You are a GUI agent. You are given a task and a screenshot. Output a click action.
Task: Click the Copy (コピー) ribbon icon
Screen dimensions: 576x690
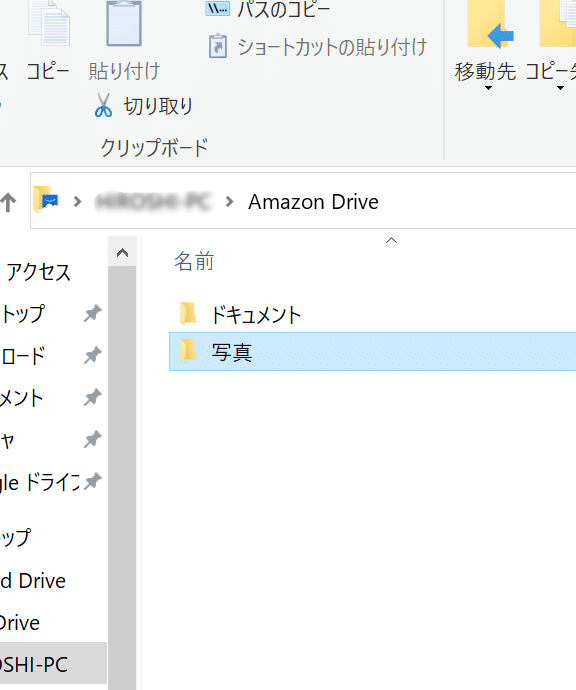48,23
